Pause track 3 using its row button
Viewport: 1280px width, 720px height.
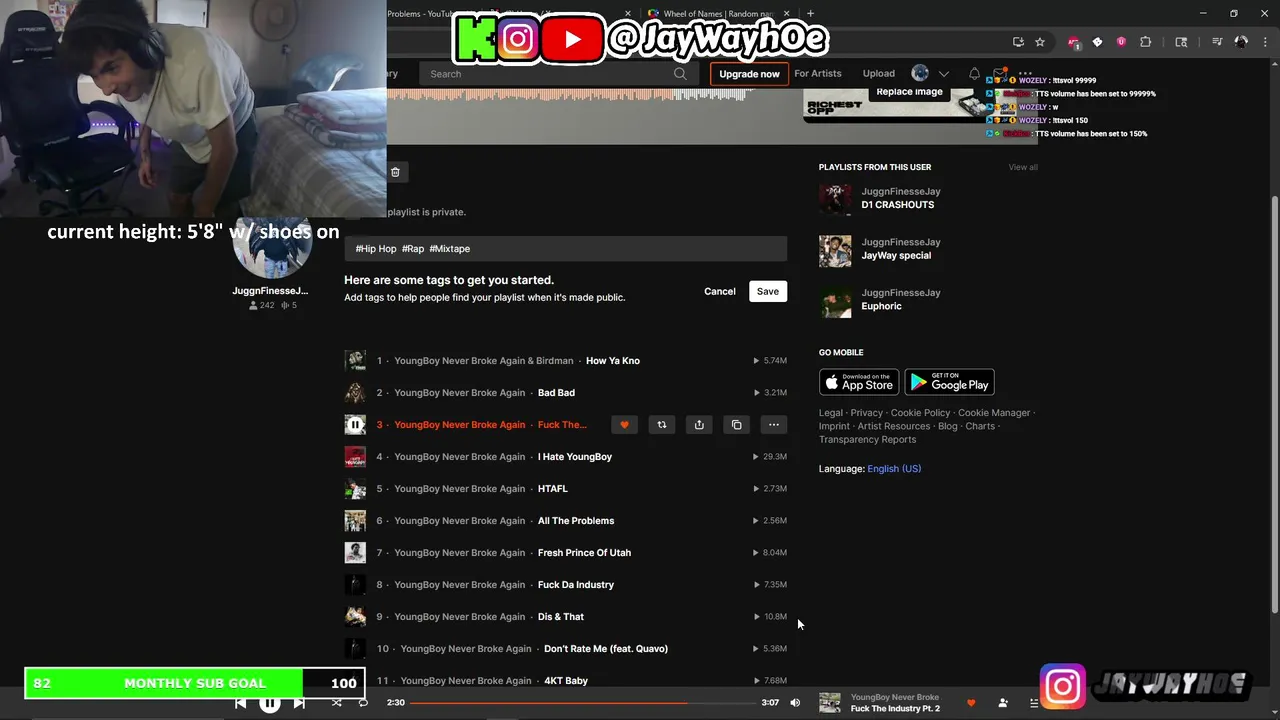[355, 425]
